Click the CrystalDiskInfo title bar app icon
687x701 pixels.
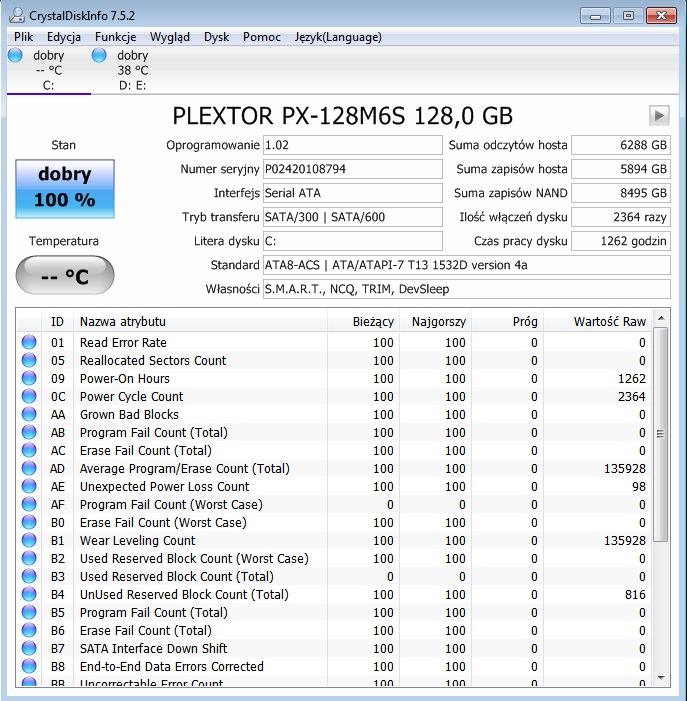[17, 15]
